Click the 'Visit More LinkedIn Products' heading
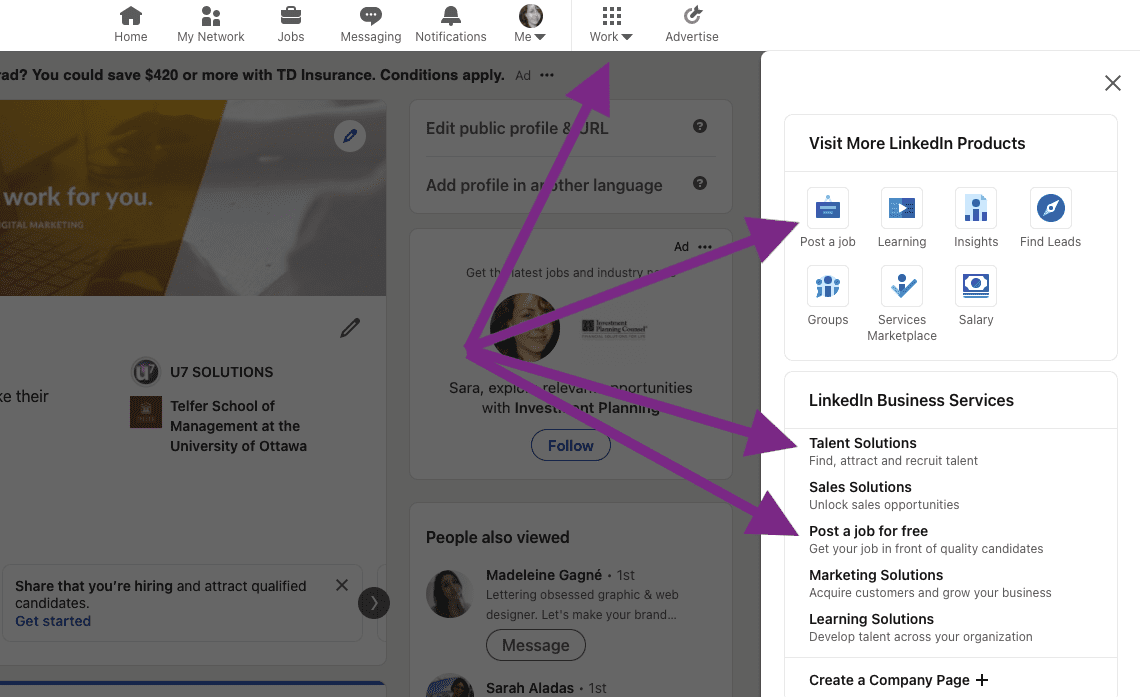1140x697 pixels. click(917, 143)
